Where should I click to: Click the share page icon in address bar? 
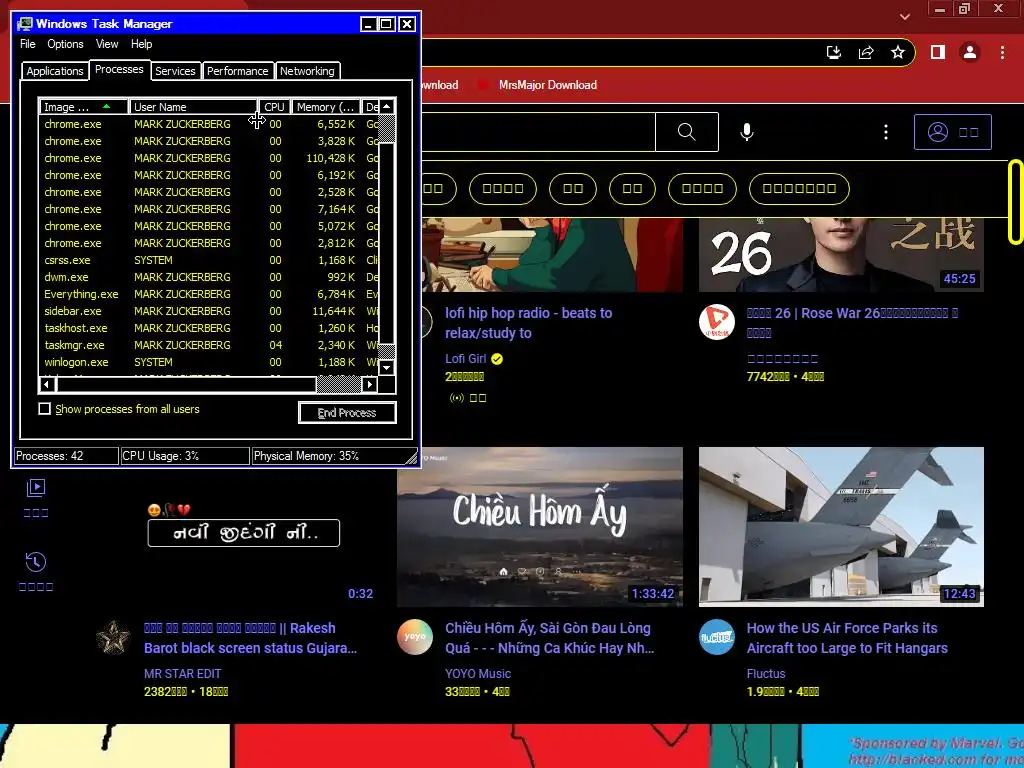click(x=866, y=52)
